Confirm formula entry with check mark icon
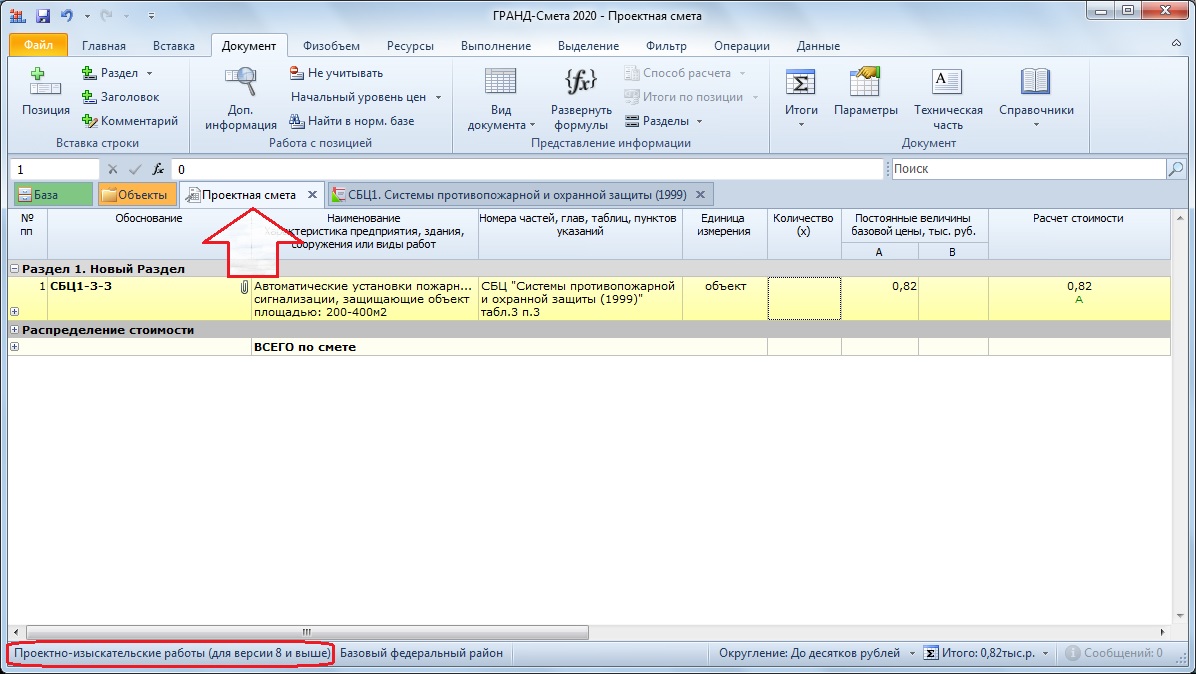Viewport: 1196px width, 674px height. coord(135,169)
